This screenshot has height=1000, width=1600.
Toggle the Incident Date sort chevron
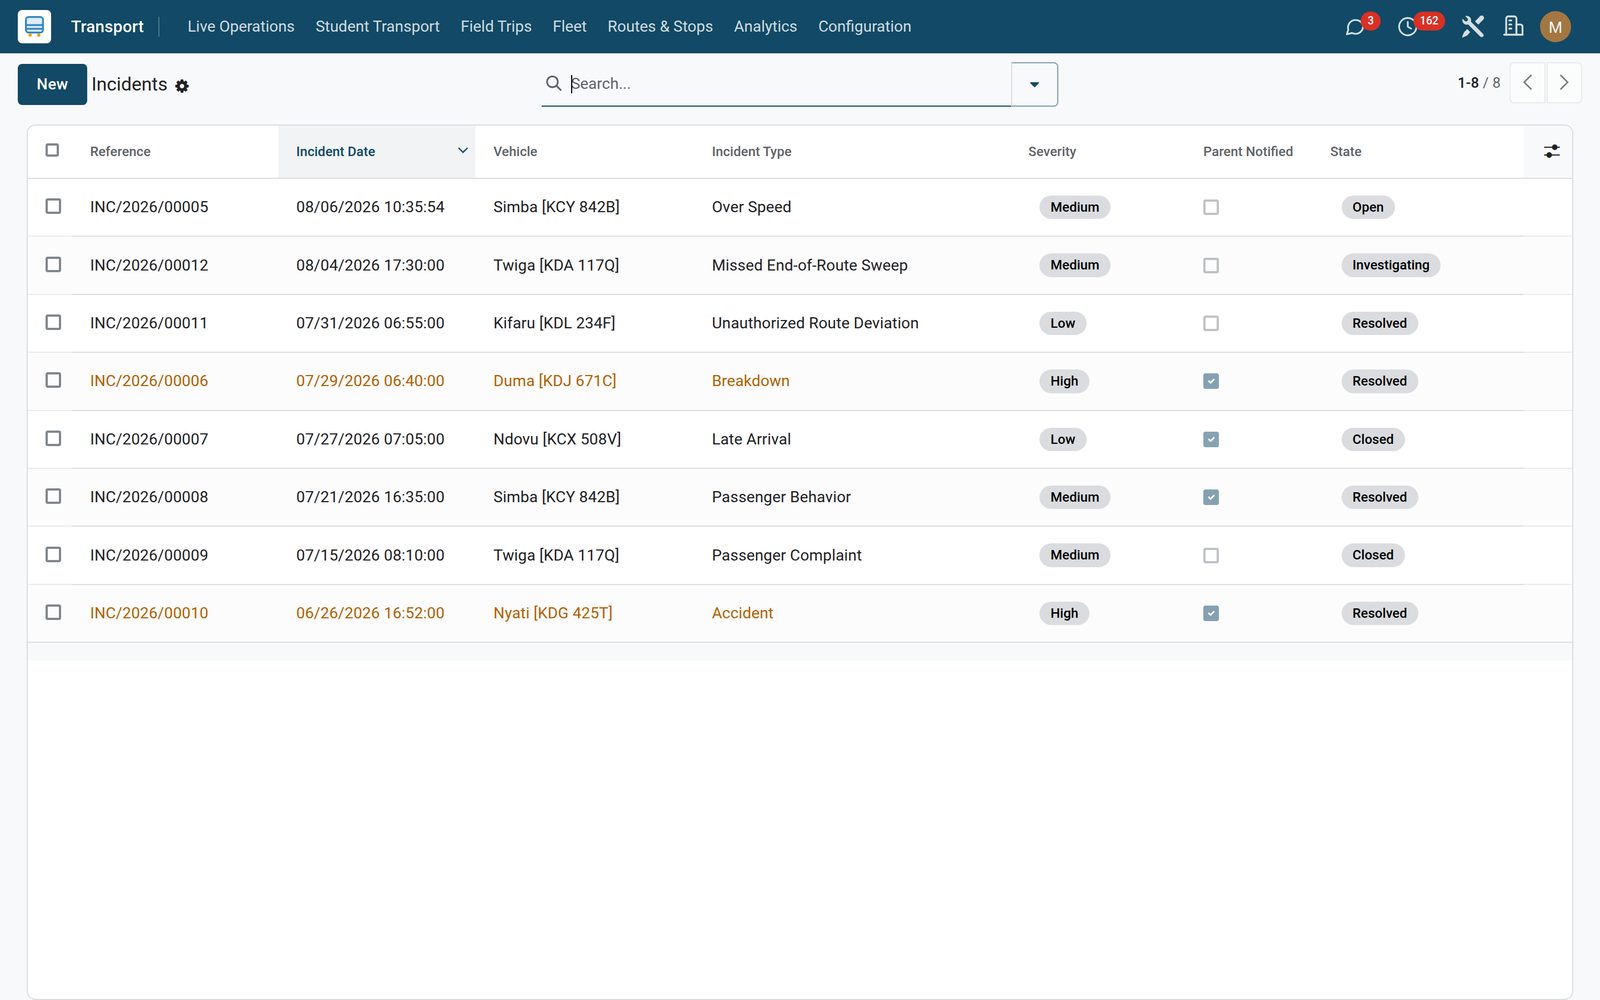[x=463, y=151]
